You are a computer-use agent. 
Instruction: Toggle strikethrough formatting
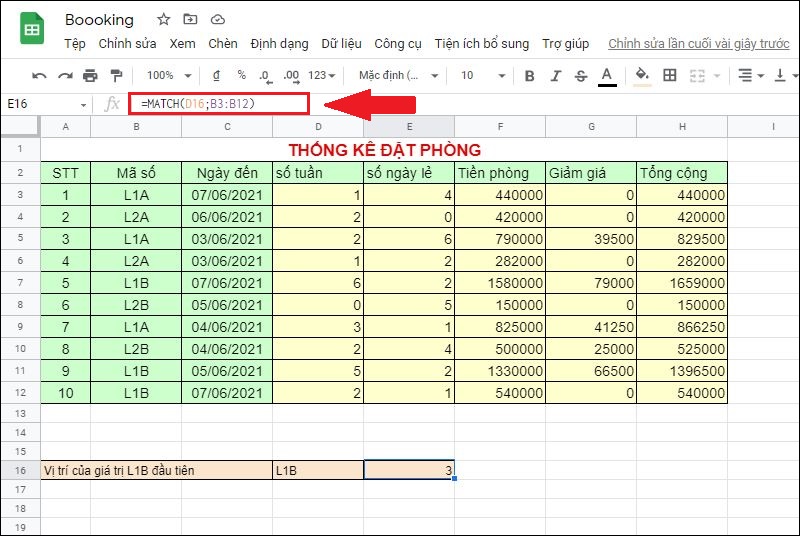pyautogui.click(x=580, y=76)
